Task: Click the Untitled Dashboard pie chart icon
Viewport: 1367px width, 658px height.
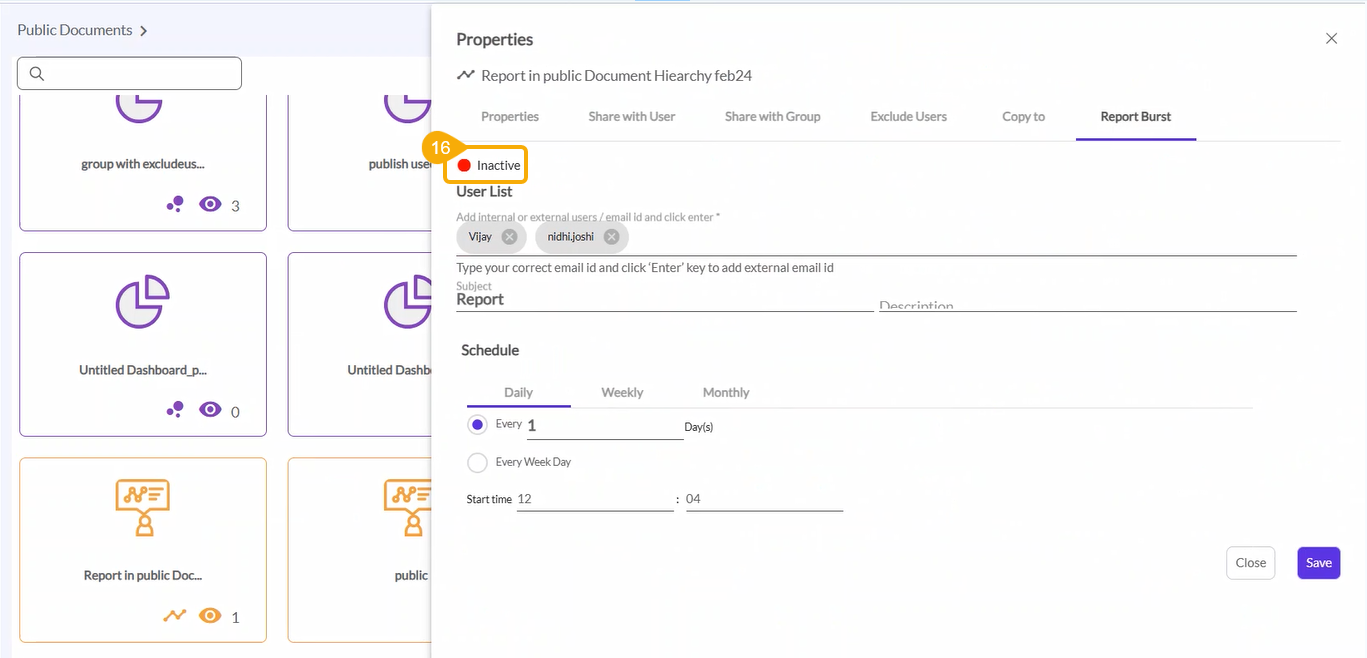Action: coord(143,302)
